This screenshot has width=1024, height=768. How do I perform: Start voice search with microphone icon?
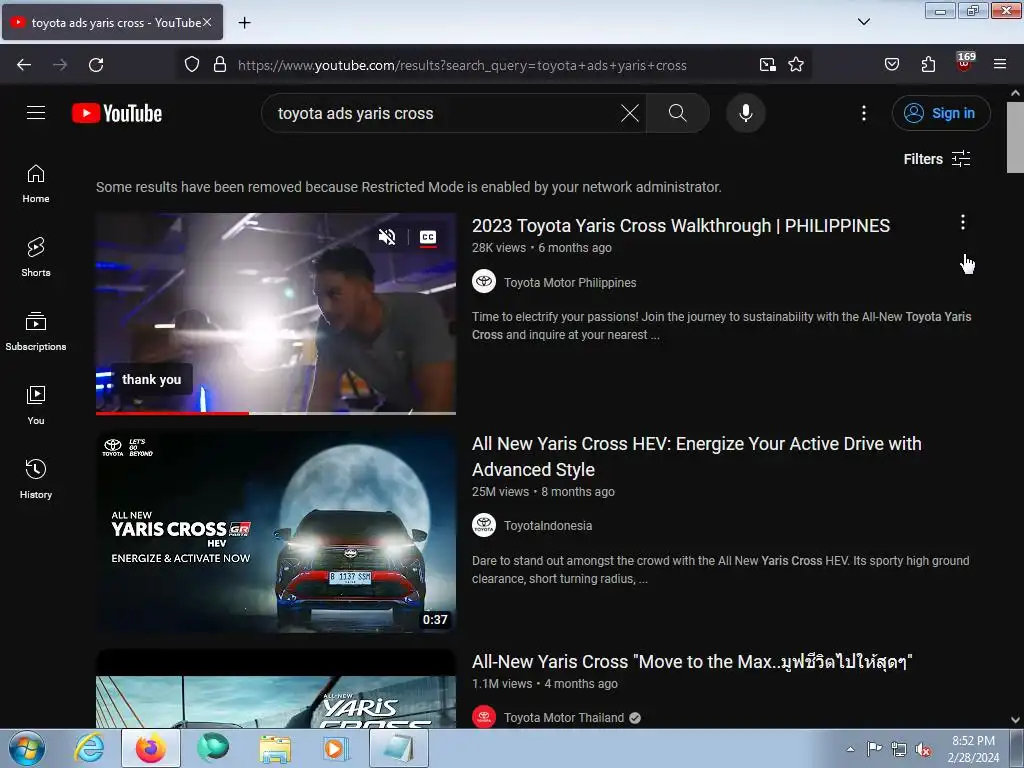[745, 113]
